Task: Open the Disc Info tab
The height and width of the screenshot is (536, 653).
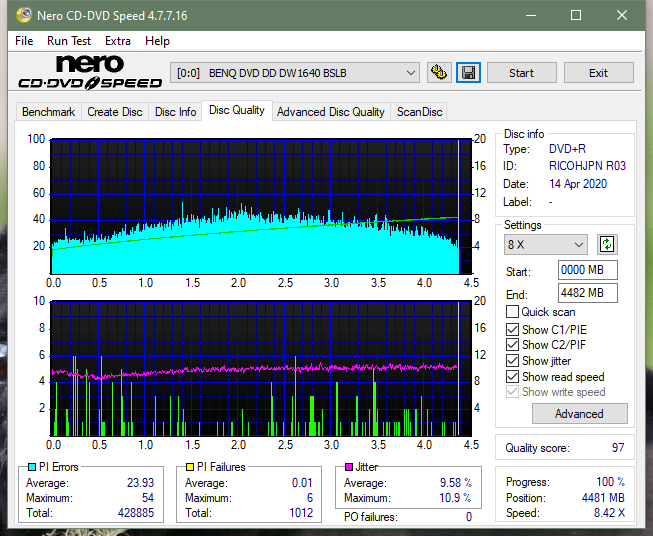Action: pyautogui.click(x=175, y=112)
